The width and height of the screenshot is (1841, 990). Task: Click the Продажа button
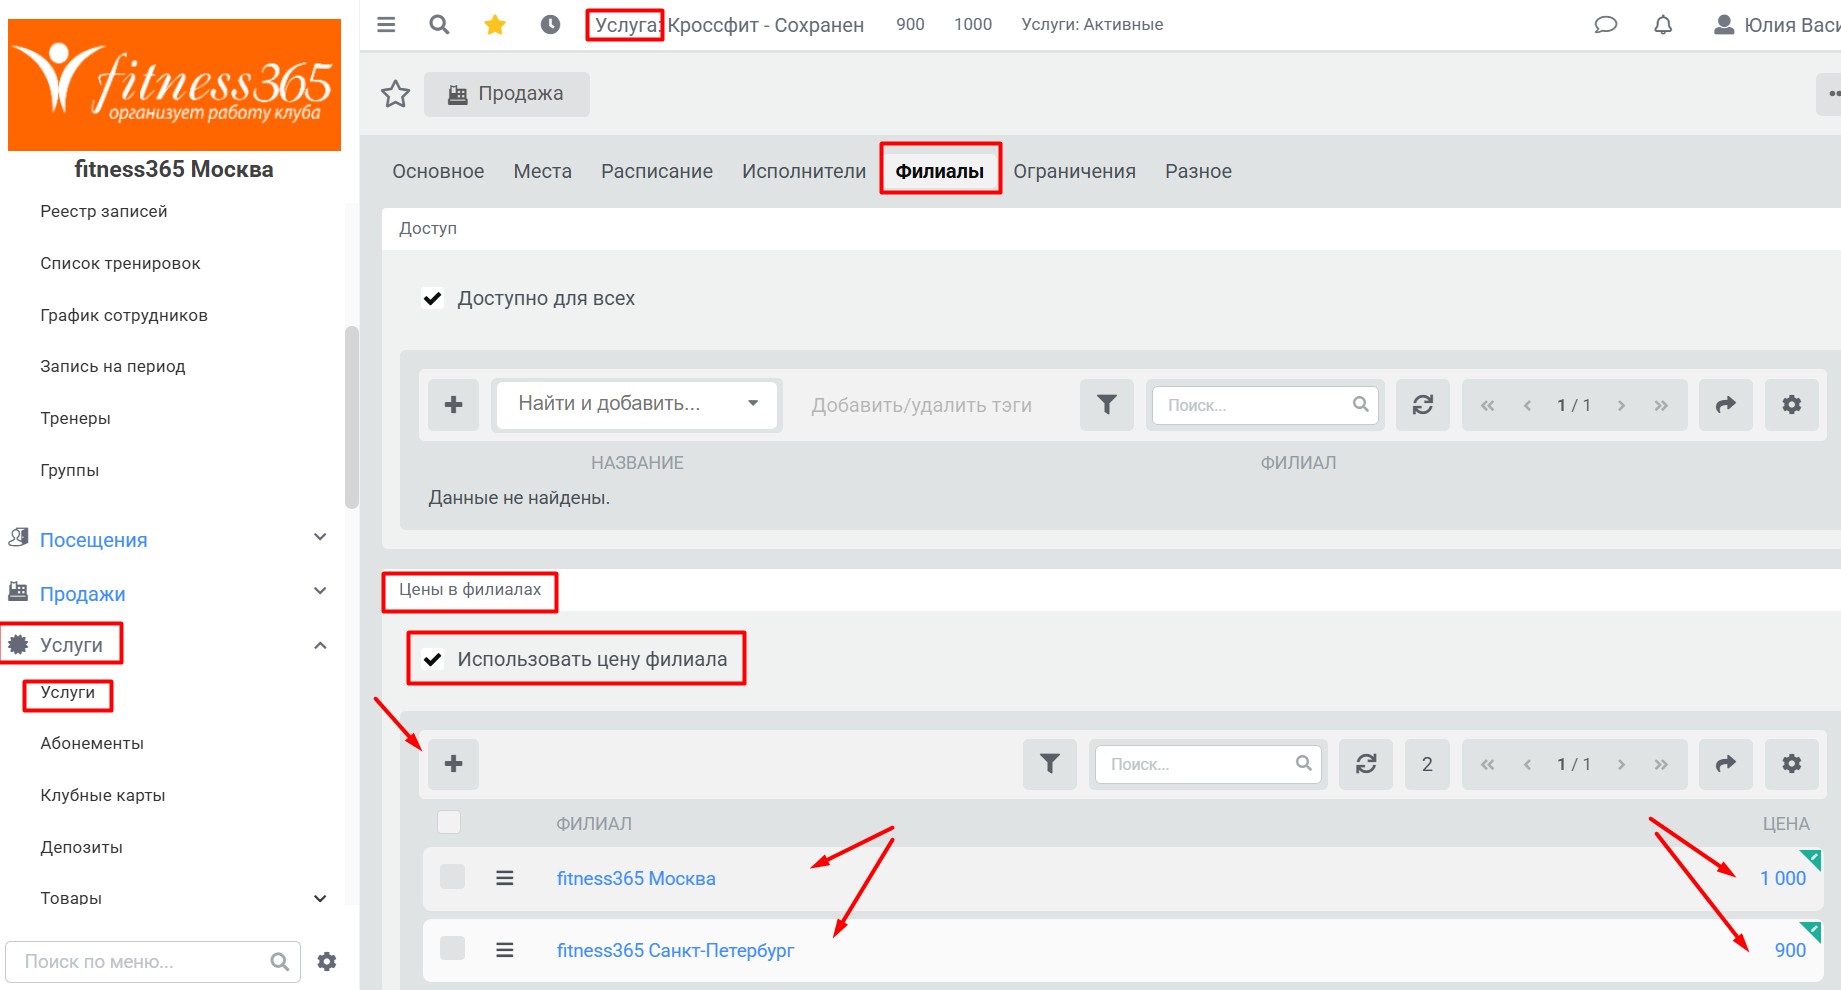pos(507,94)
